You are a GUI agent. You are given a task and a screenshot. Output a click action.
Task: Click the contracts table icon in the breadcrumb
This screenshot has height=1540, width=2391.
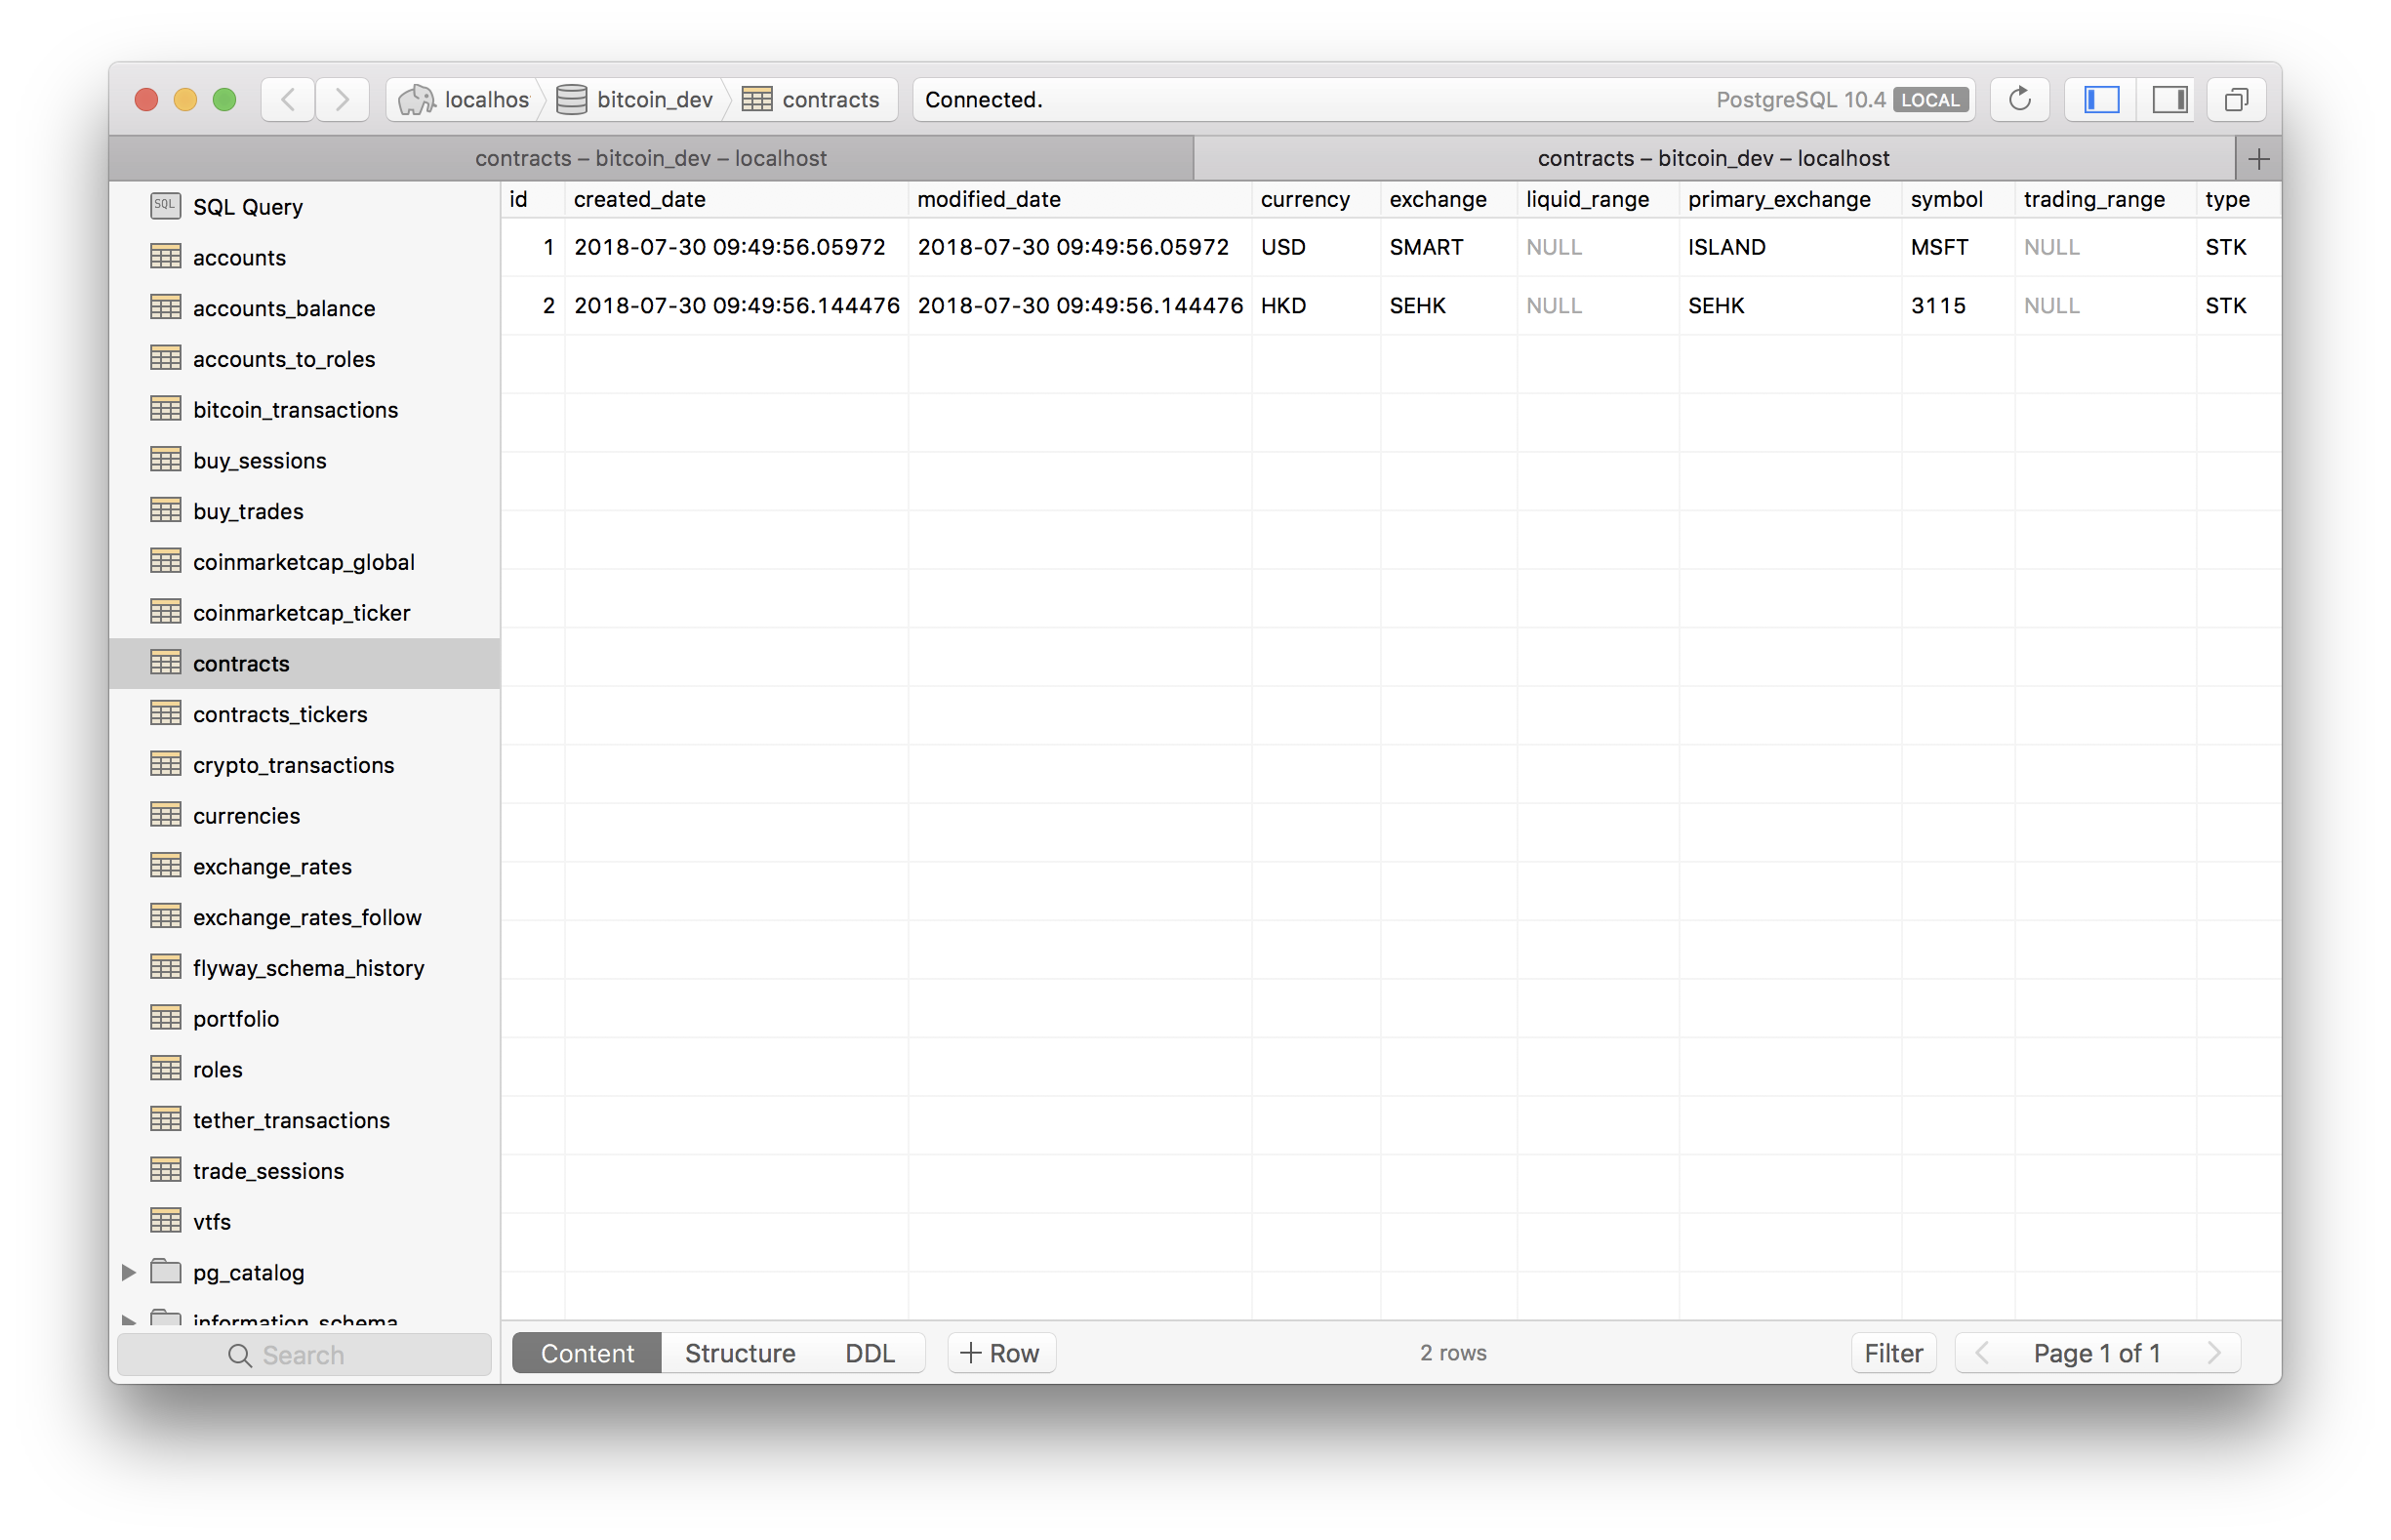point(757,99)
